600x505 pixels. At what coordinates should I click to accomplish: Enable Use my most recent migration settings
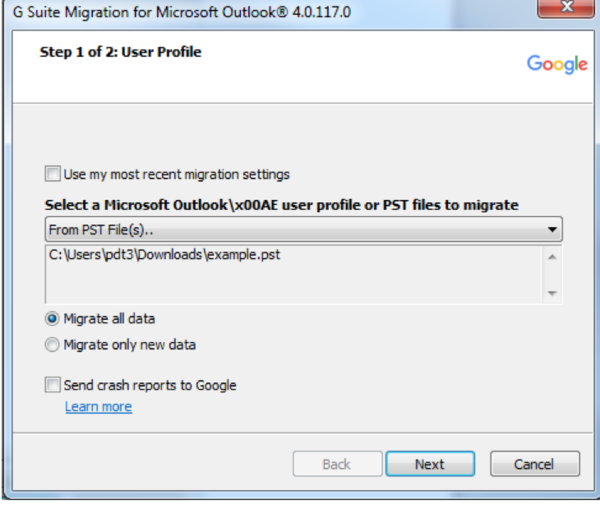52,174
